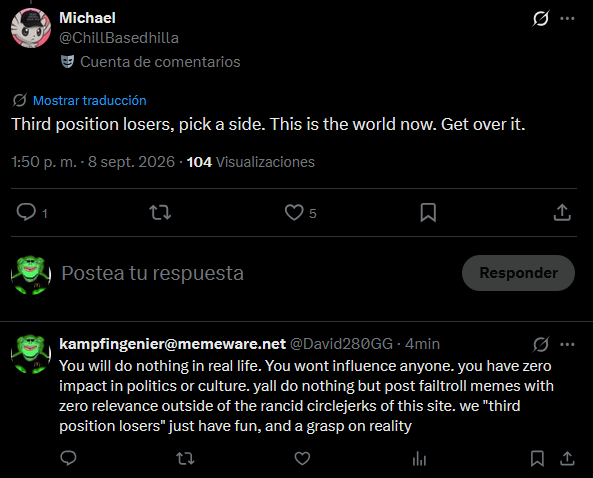Viewport: 593px width, 478px height.
Task: Open more options on the kampfingenier reply
Action: [567, 344]
